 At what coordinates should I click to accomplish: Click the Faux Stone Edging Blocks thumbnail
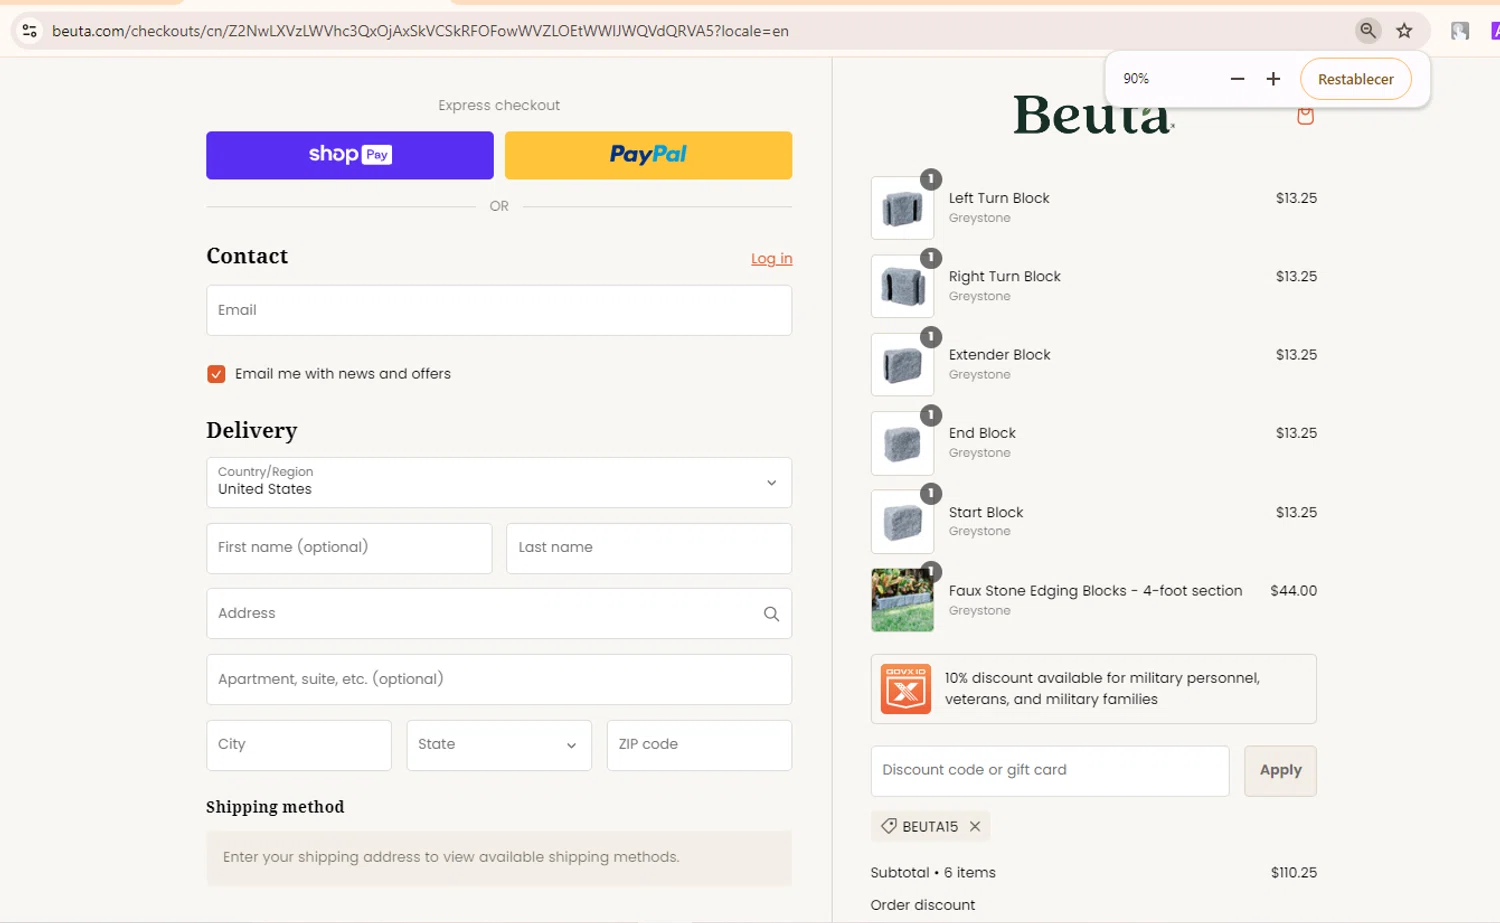click(x=902, y=600)
